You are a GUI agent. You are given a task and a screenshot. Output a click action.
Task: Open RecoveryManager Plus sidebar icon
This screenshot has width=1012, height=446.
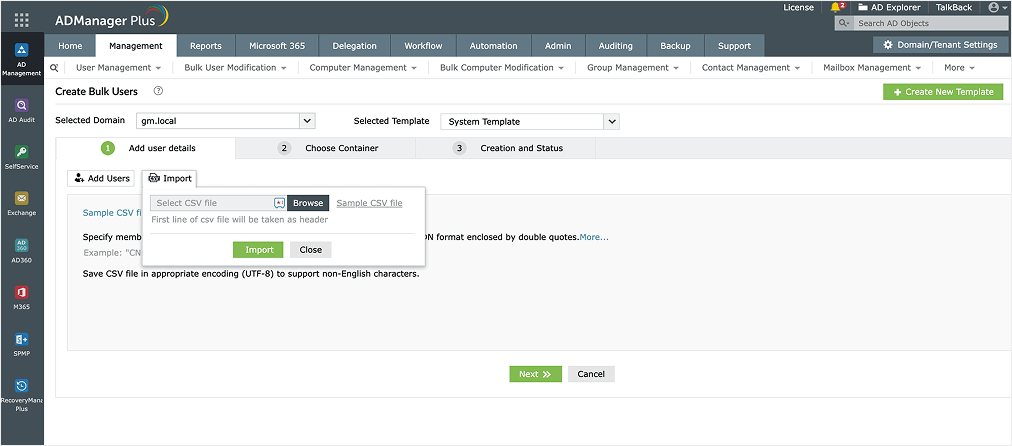pos(22,391)
